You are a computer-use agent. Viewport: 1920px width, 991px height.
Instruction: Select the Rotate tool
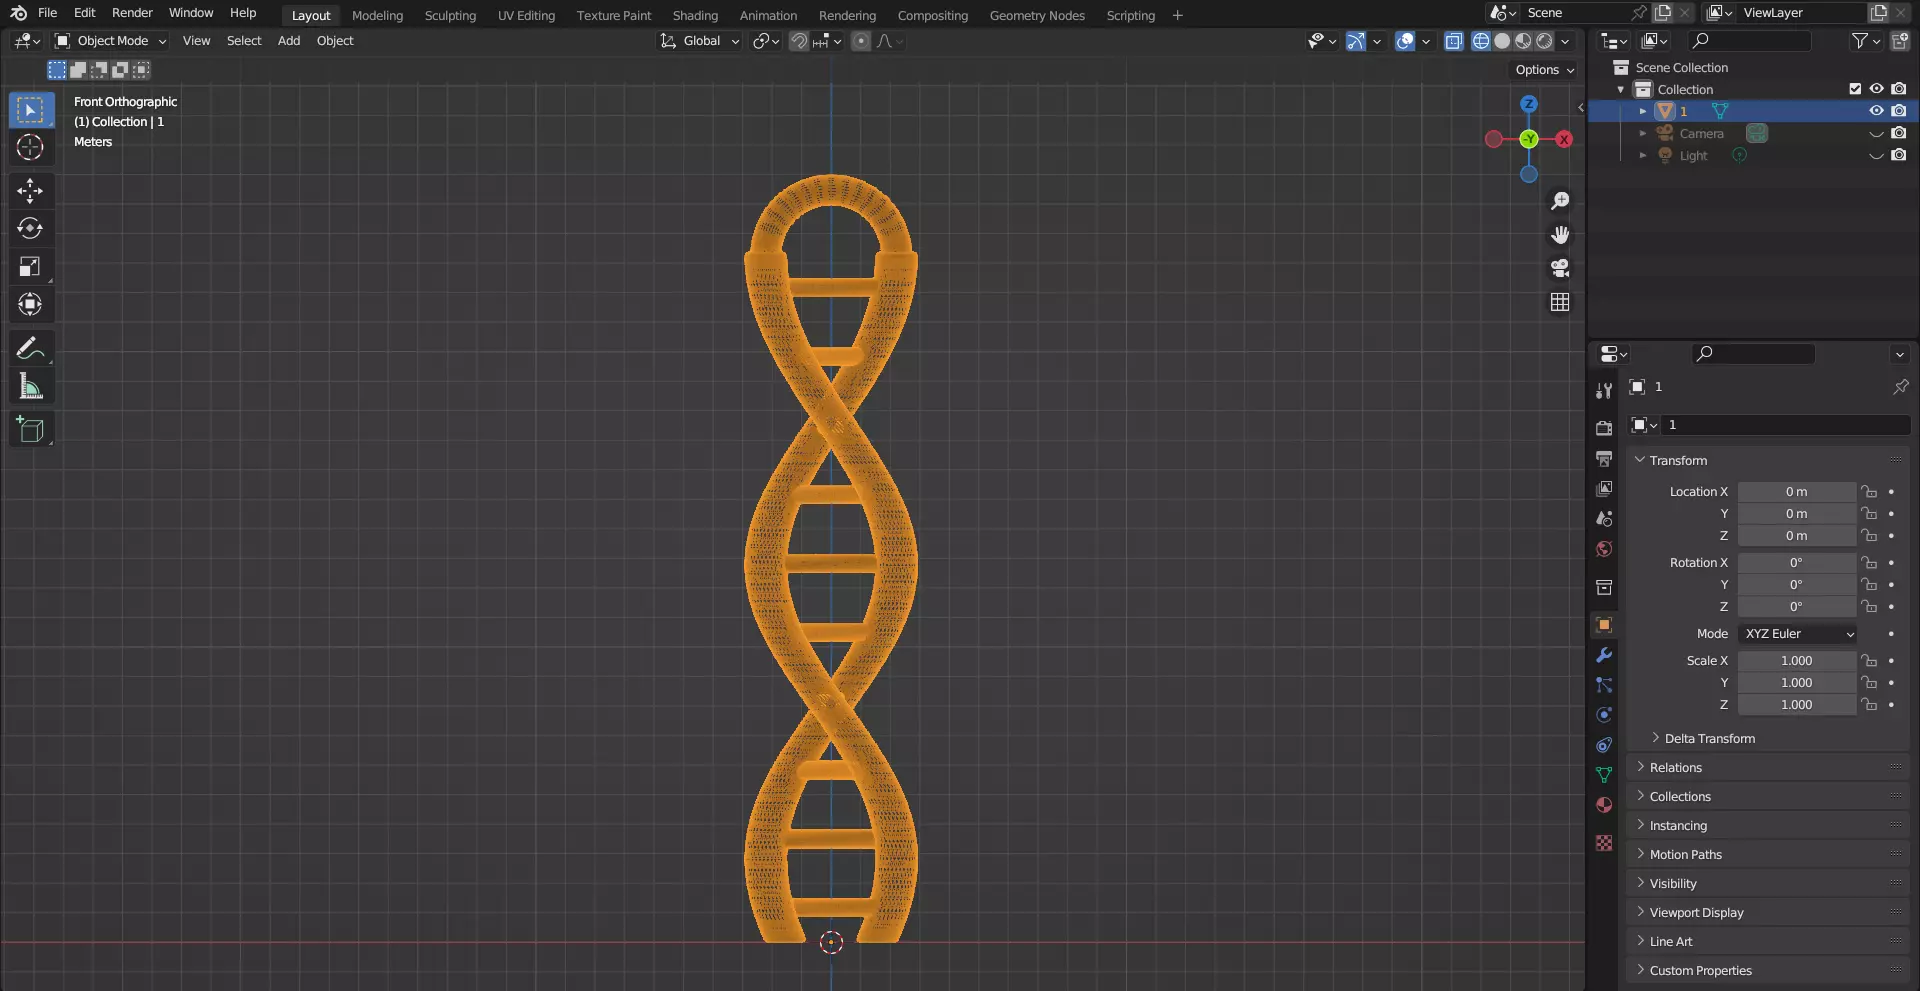(31, 228)
